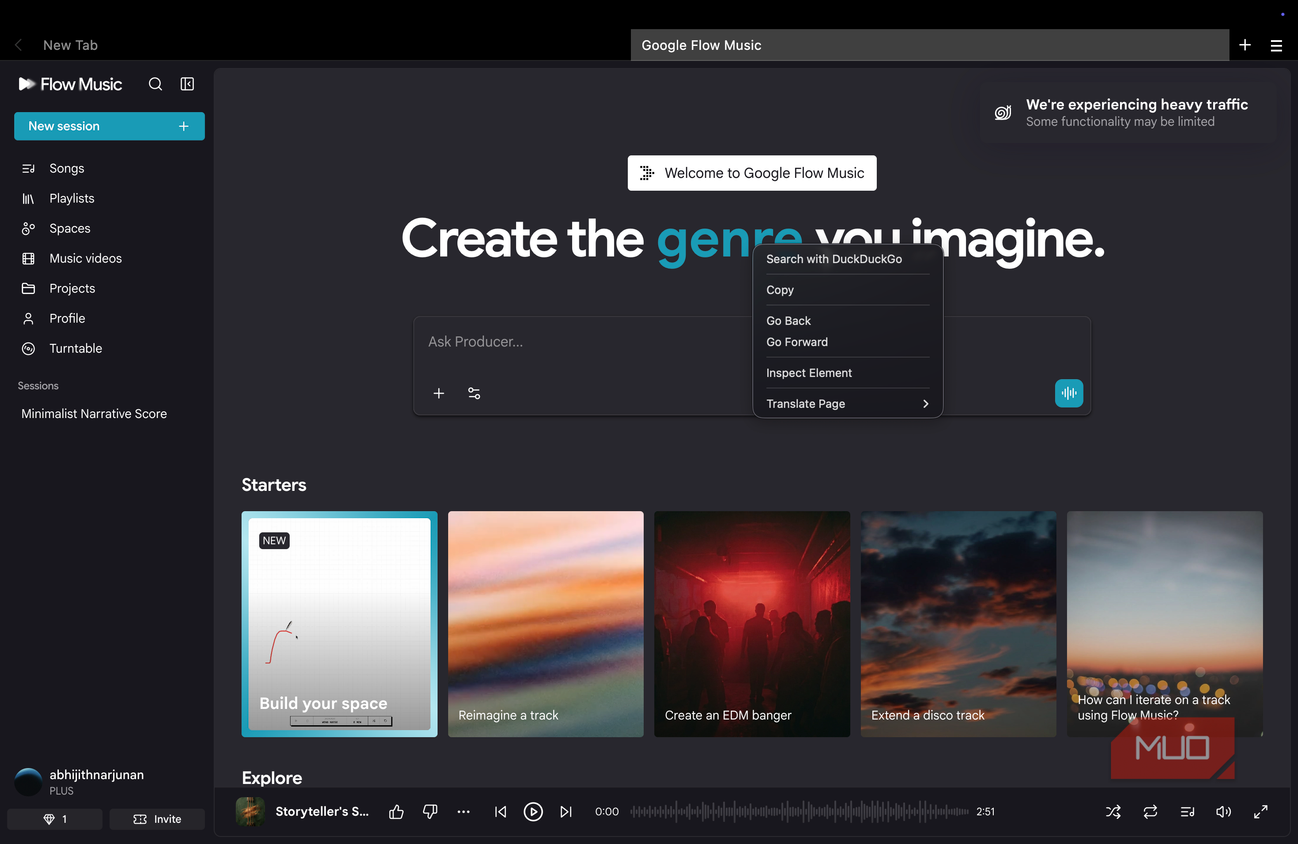Click the diamond credits button
The height and width of the screenshot is (844, 1298).
55,819
